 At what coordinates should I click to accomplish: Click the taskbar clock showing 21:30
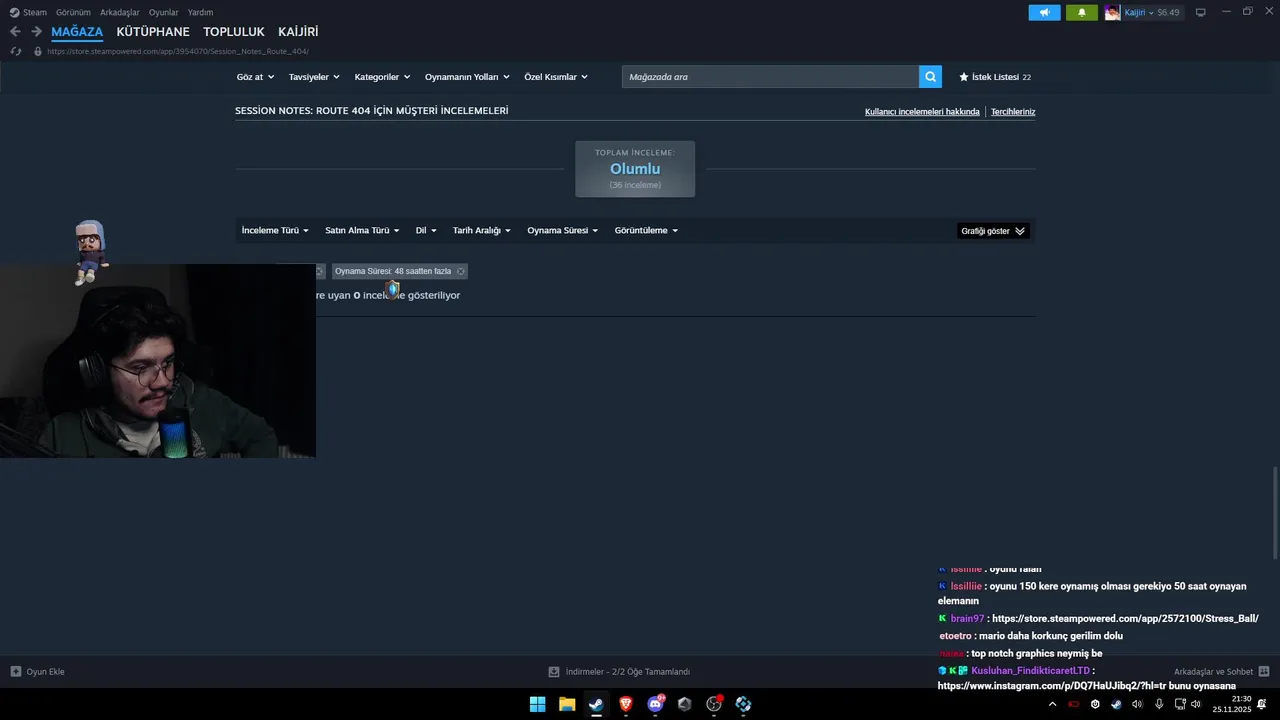coord(1232,704)
